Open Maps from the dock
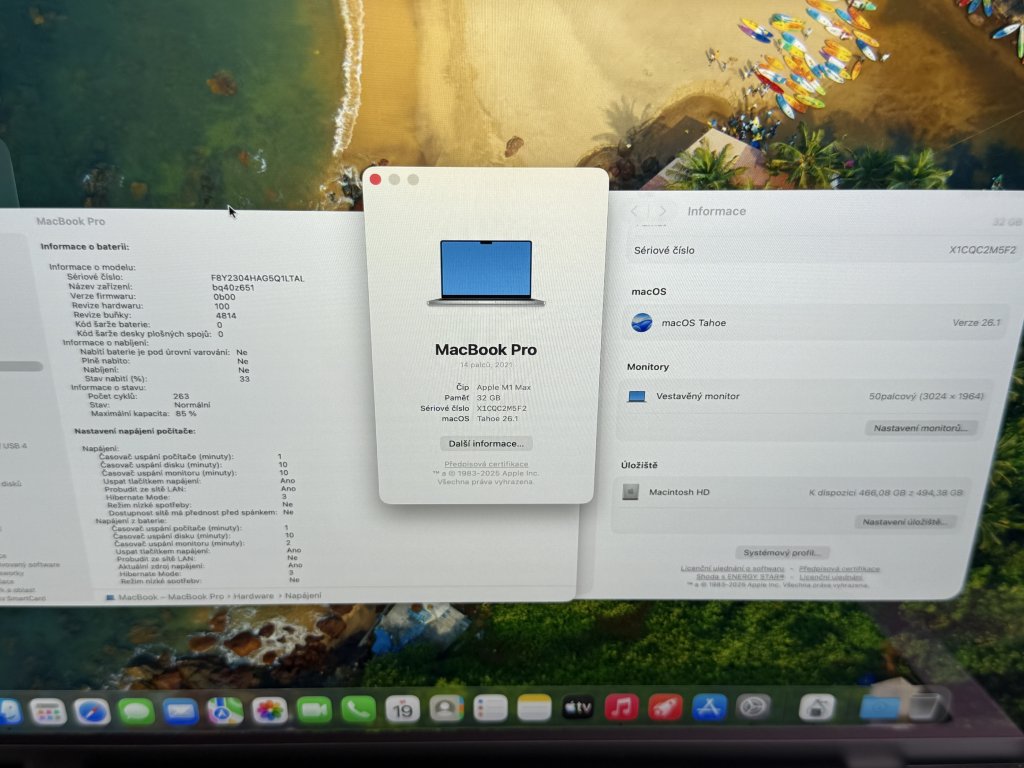Viewport: 1024px width, 768px height. [225, 710]
